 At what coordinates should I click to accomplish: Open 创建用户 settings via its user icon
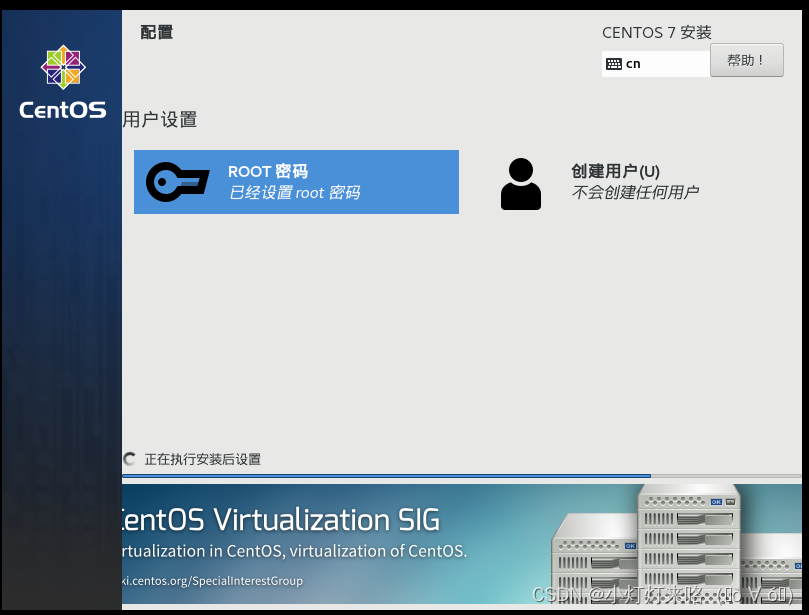(x=520, y=182)
